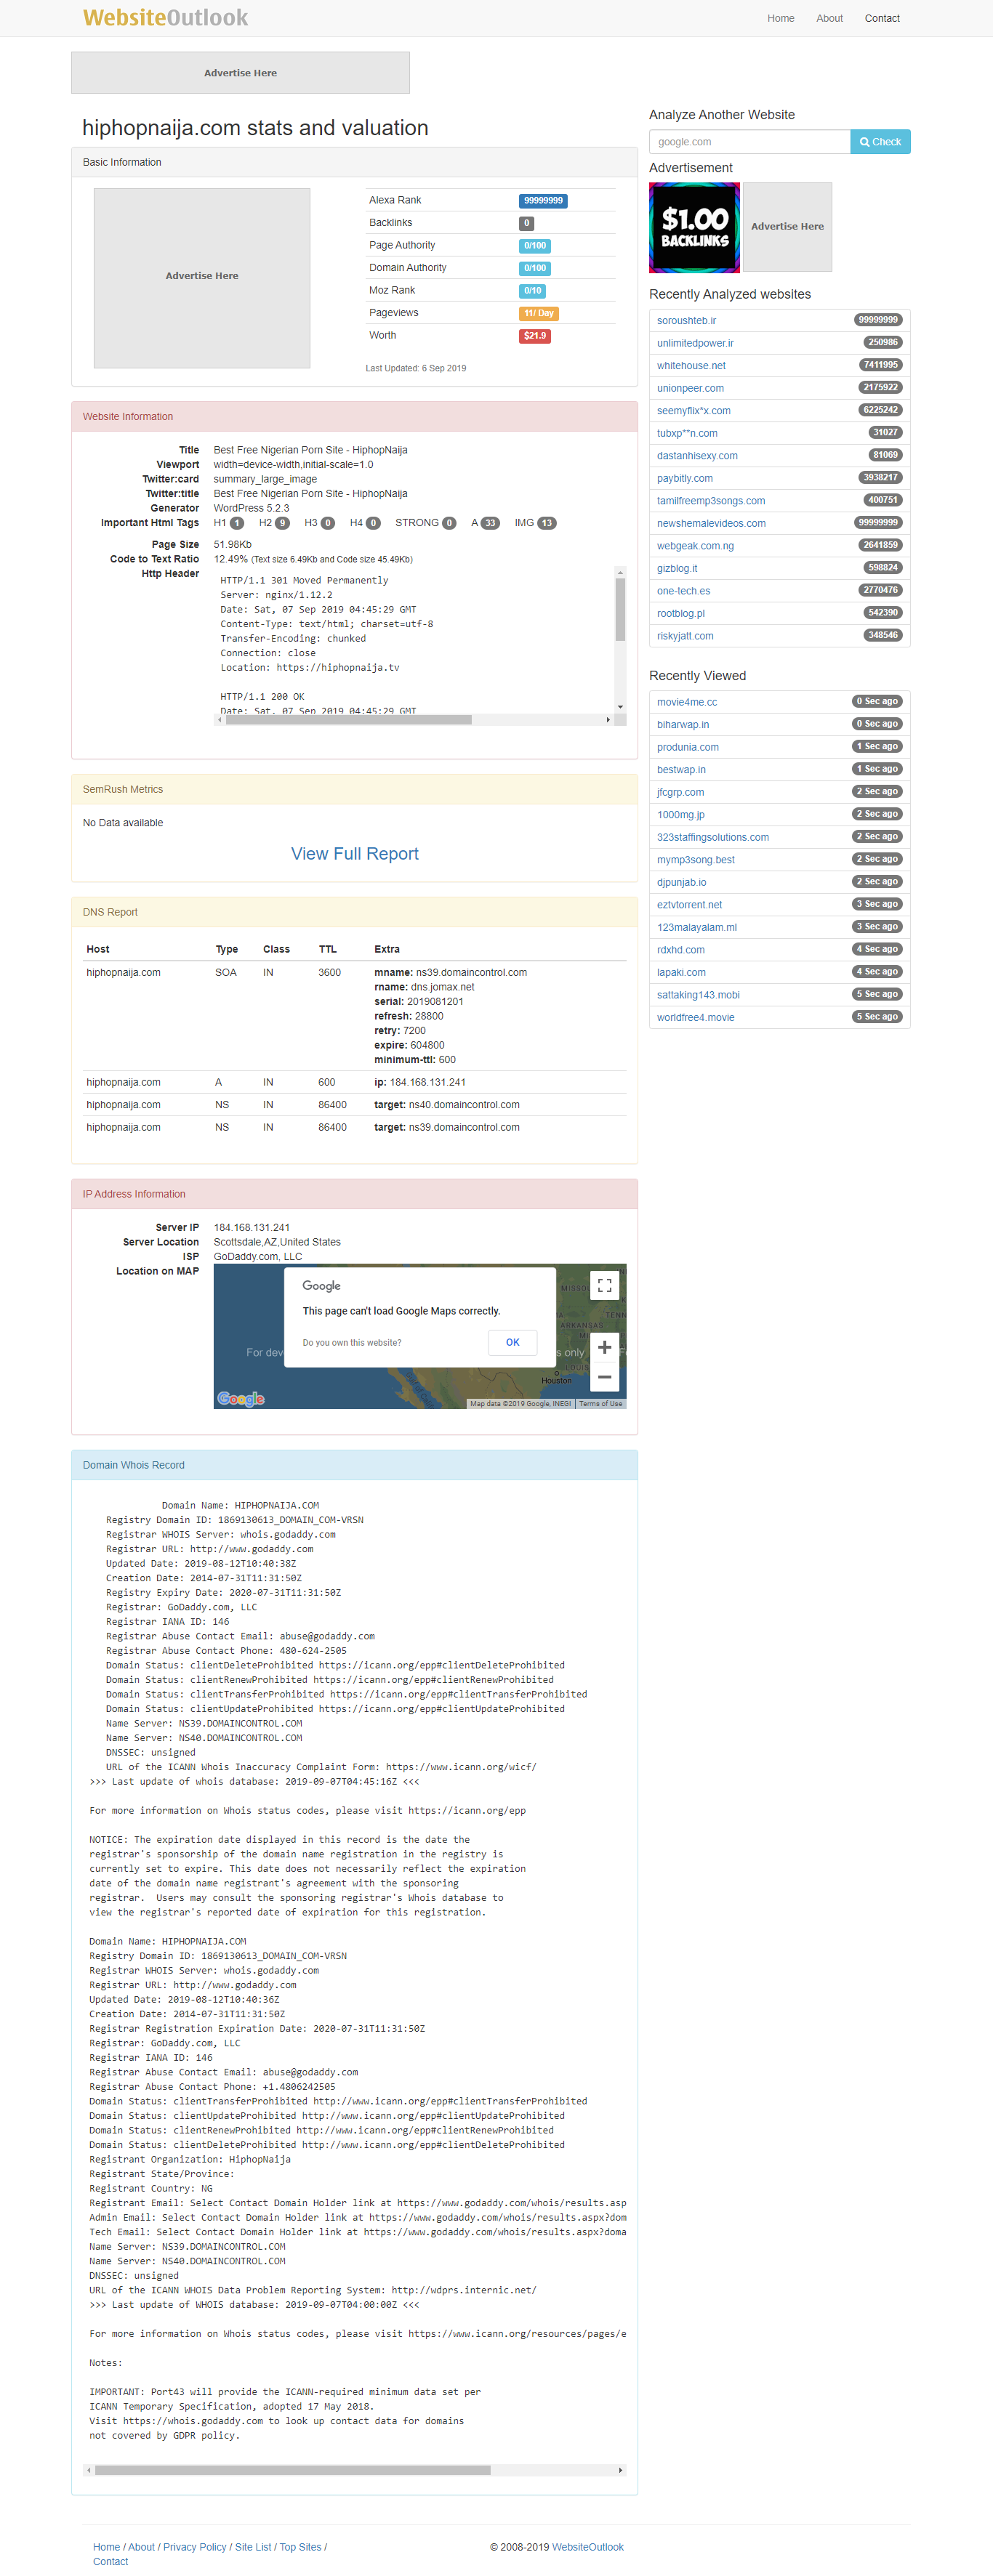The width and height of the screenshot is (993, 2576).
Task: Open footer Home link
Action: (x=106, y=2547)
